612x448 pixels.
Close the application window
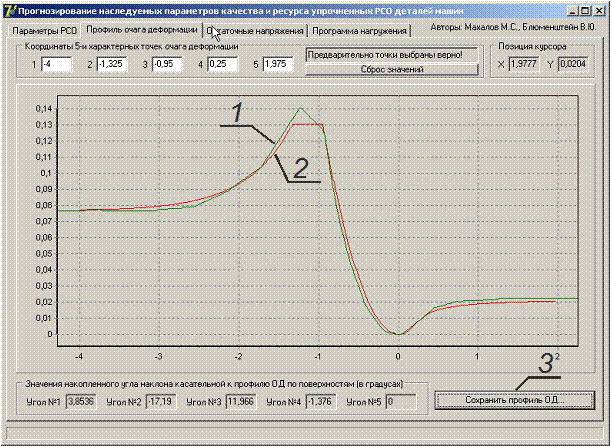point(599,11)
